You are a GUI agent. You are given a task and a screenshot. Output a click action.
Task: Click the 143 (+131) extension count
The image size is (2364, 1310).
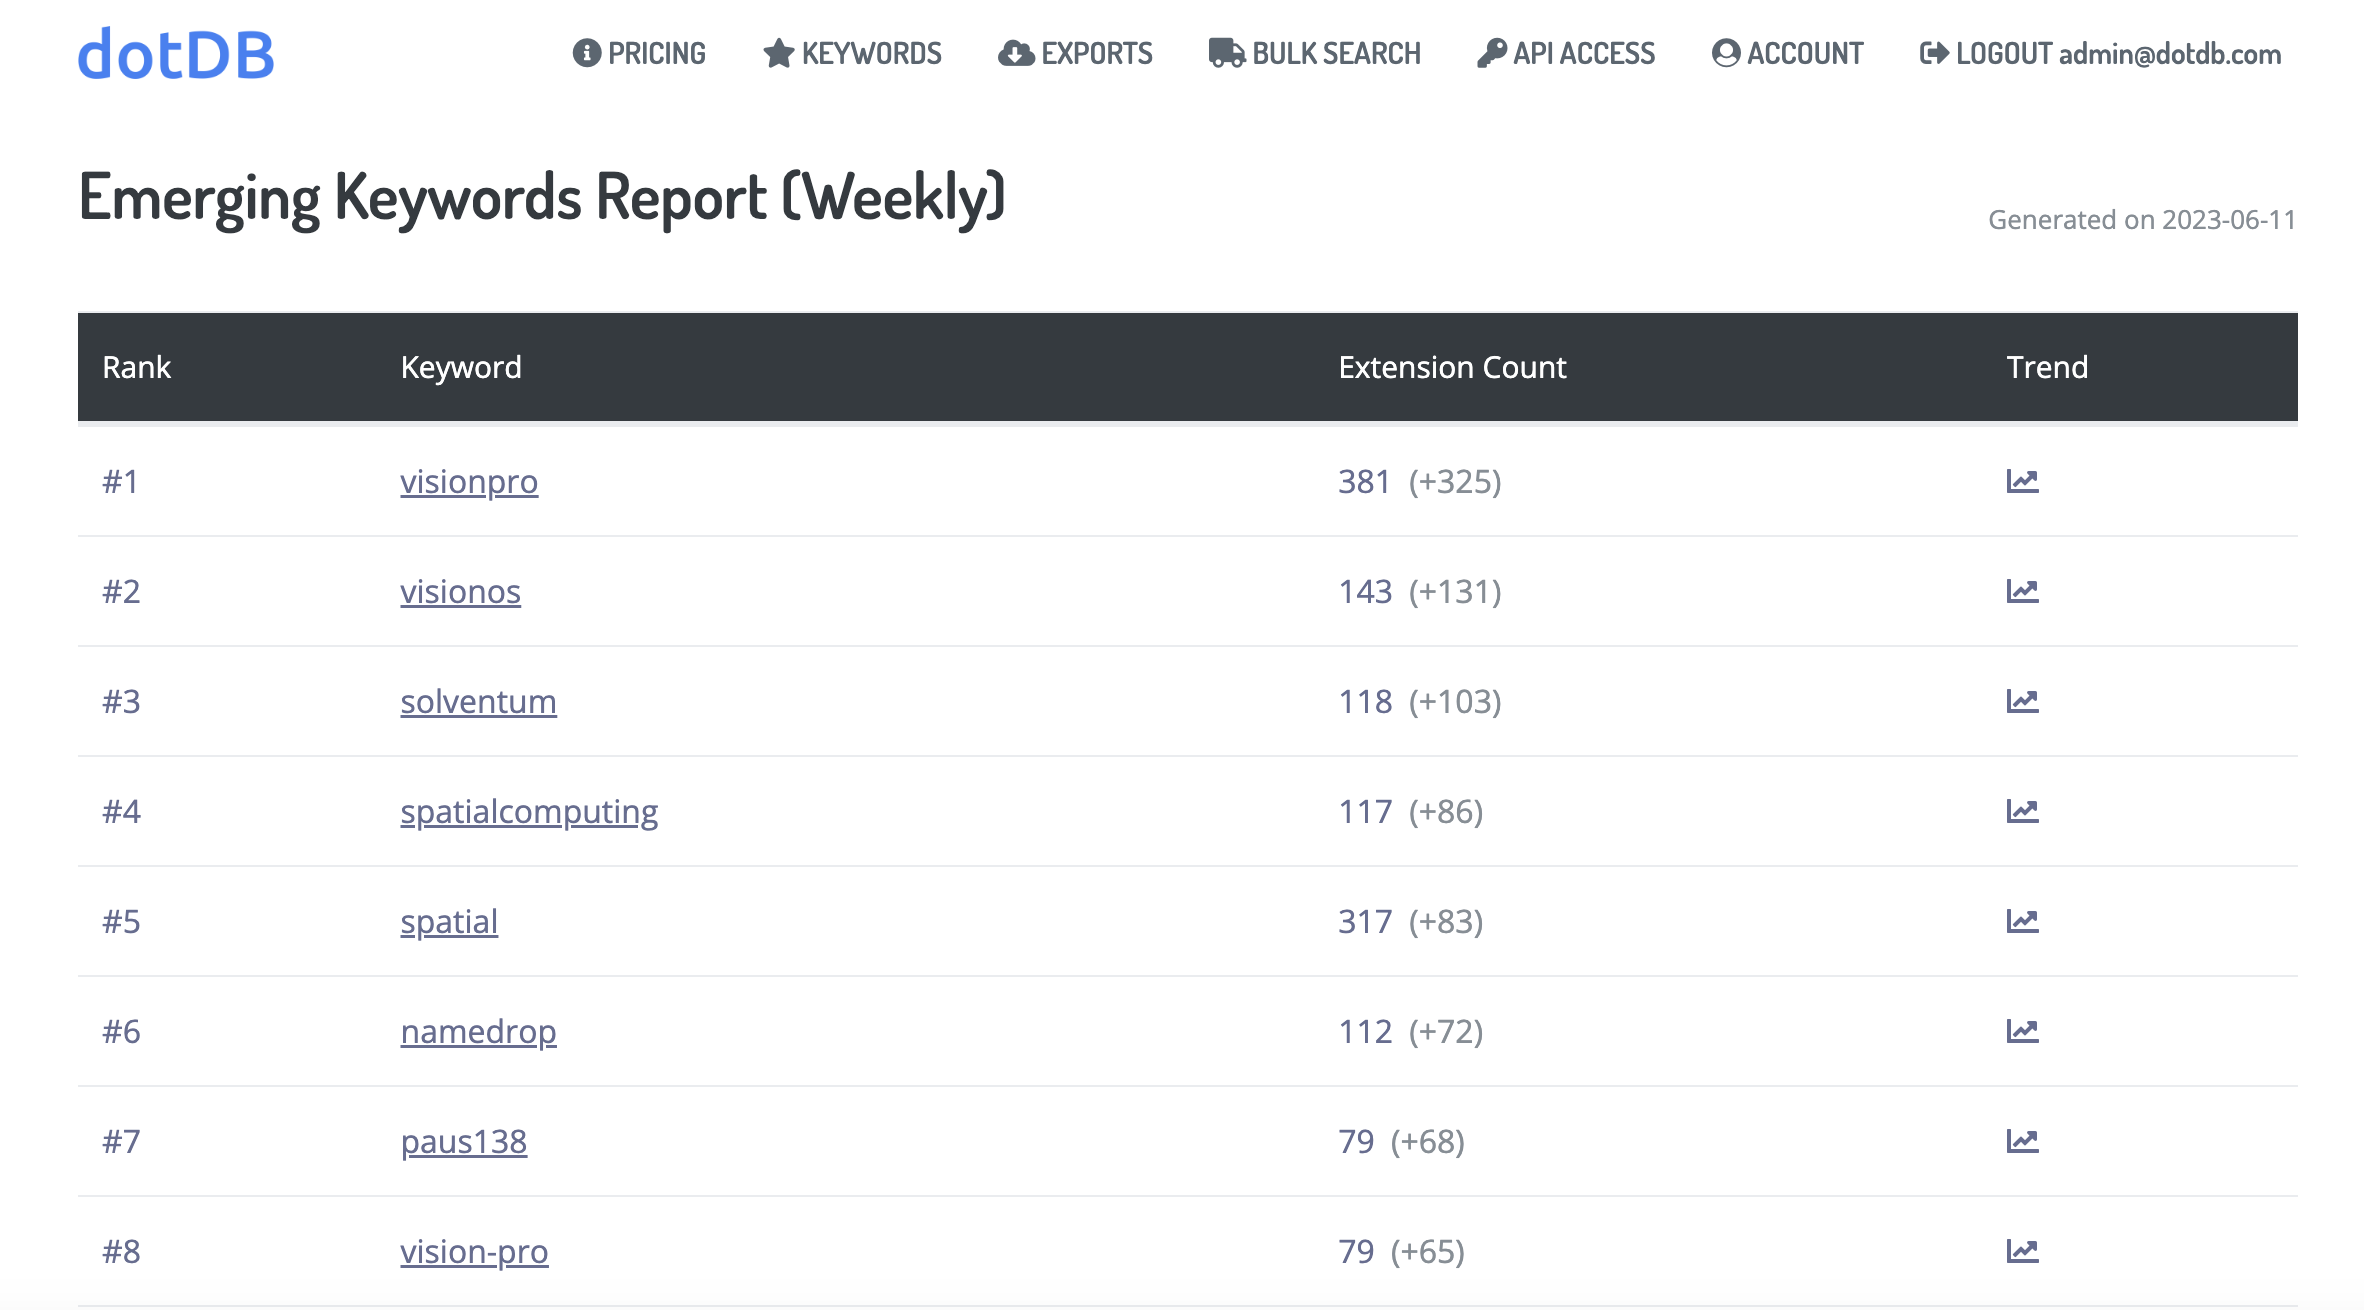[1420, 591]
